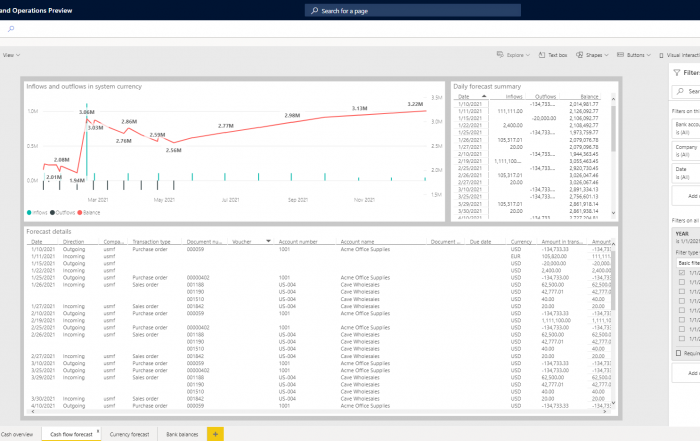This screenshot has height=441, width=700.
Task: Click the Visual interactions icon
Action: point(661,55)
